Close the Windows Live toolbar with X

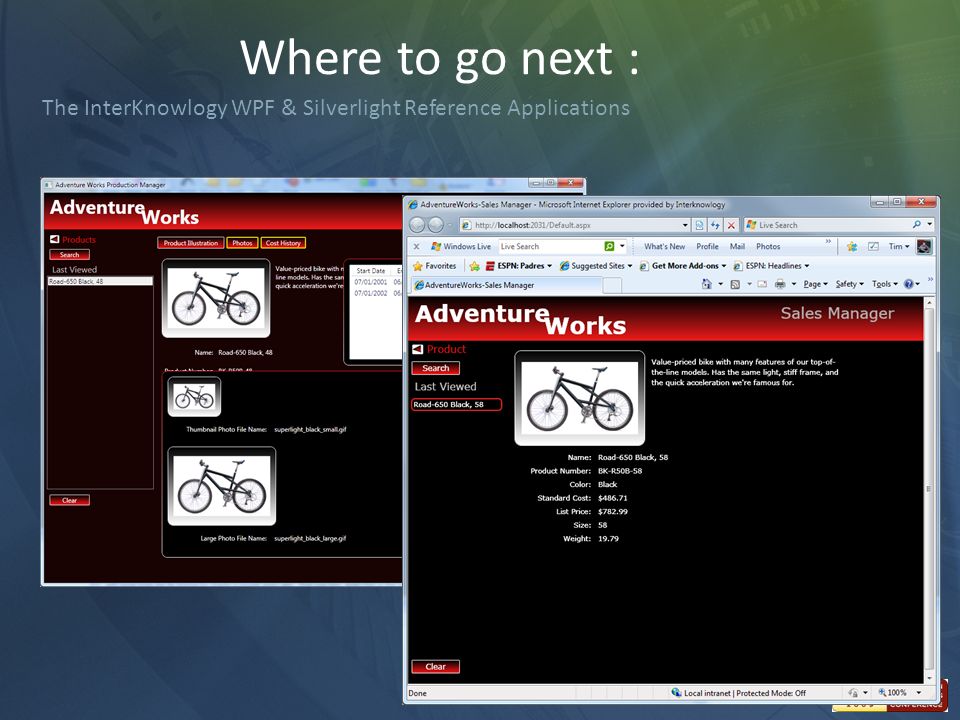tap(416, 246)
